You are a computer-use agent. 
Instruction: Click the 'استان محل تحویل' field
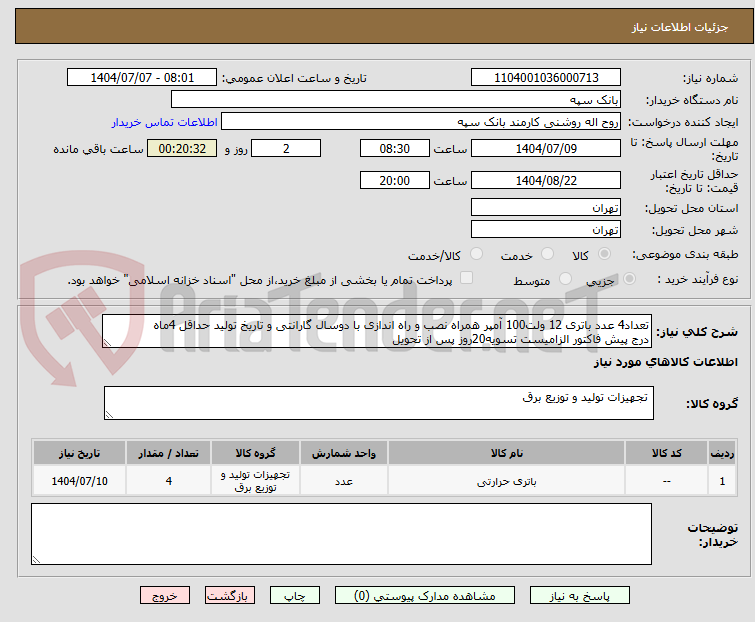(545, 208)
